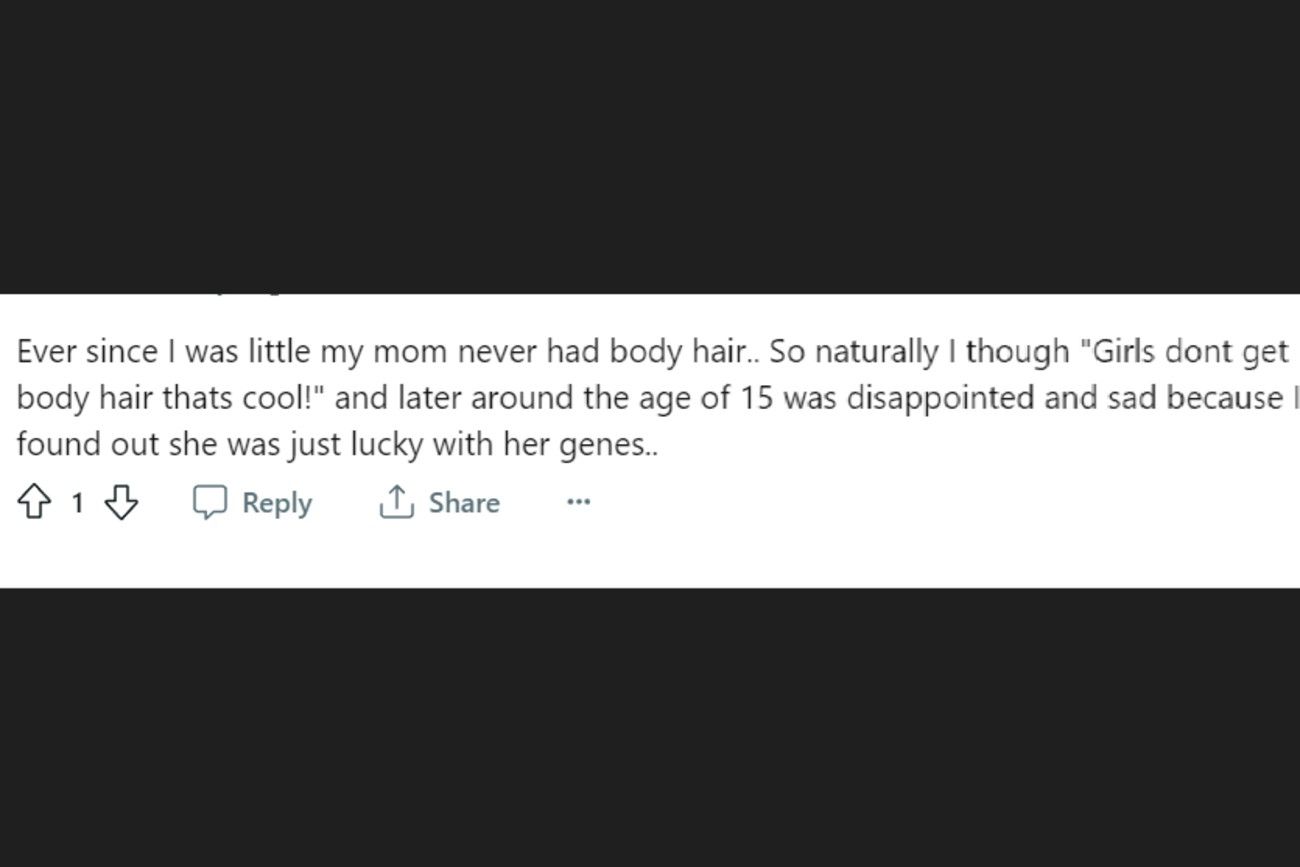Click the Share upload-arrow icon
This screenshot has height=867, width=1300.
click(x=396, y=502)
